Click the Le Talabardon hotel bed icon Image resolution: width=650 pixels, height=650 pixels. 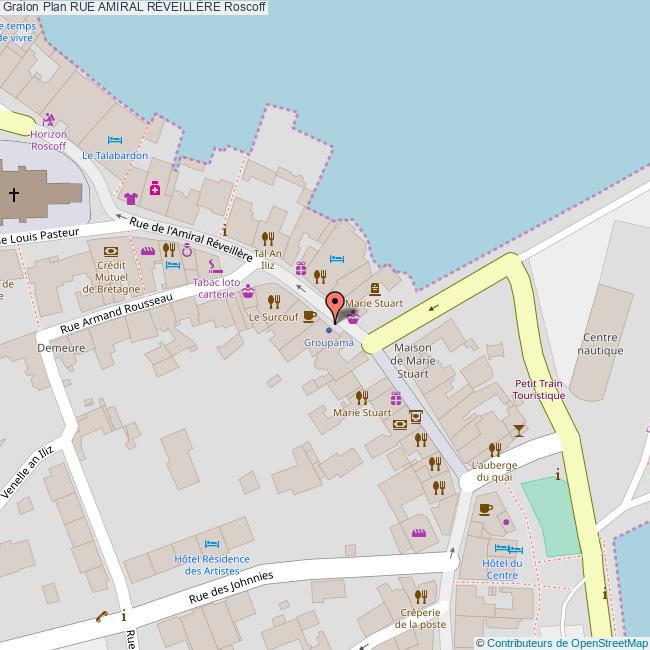pos(115,141)
